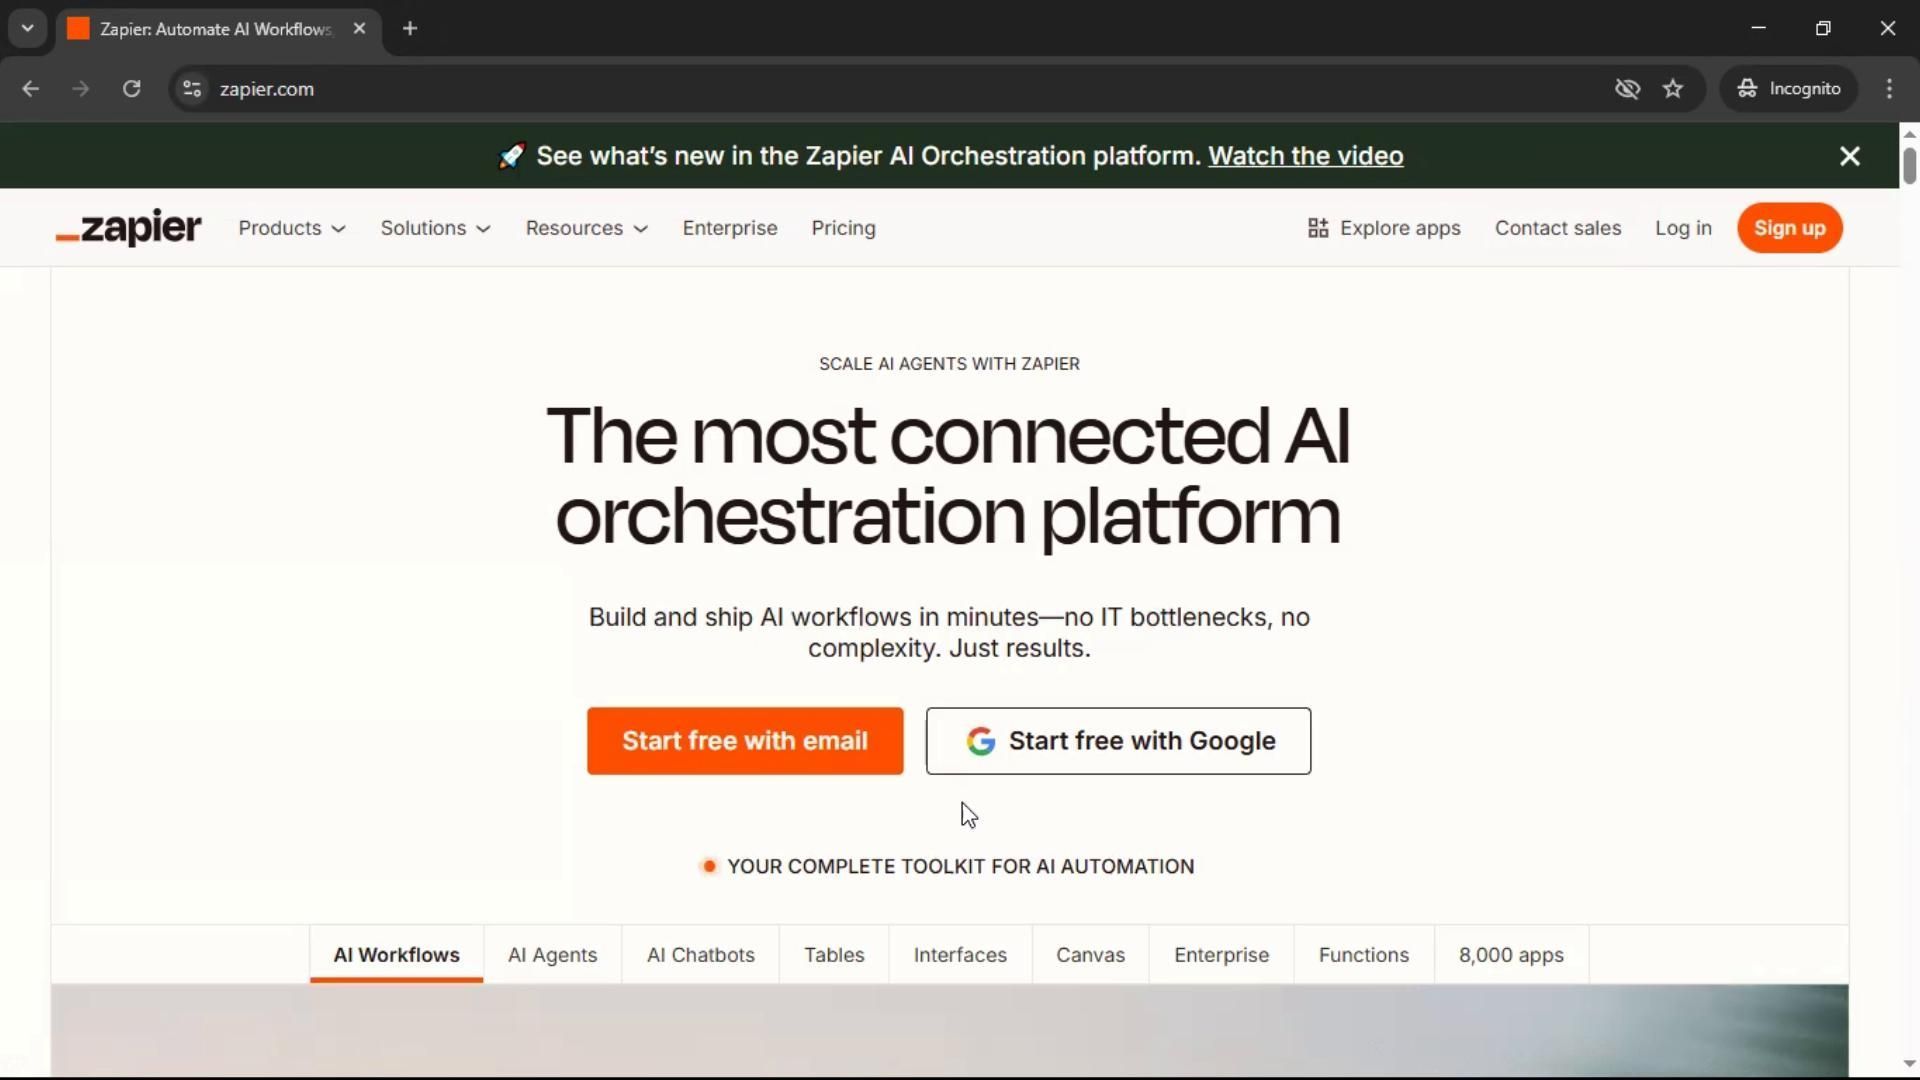Bookmark this page with the star icon
This screenshot has height=1080, width=1920.
coord(1673,89)
